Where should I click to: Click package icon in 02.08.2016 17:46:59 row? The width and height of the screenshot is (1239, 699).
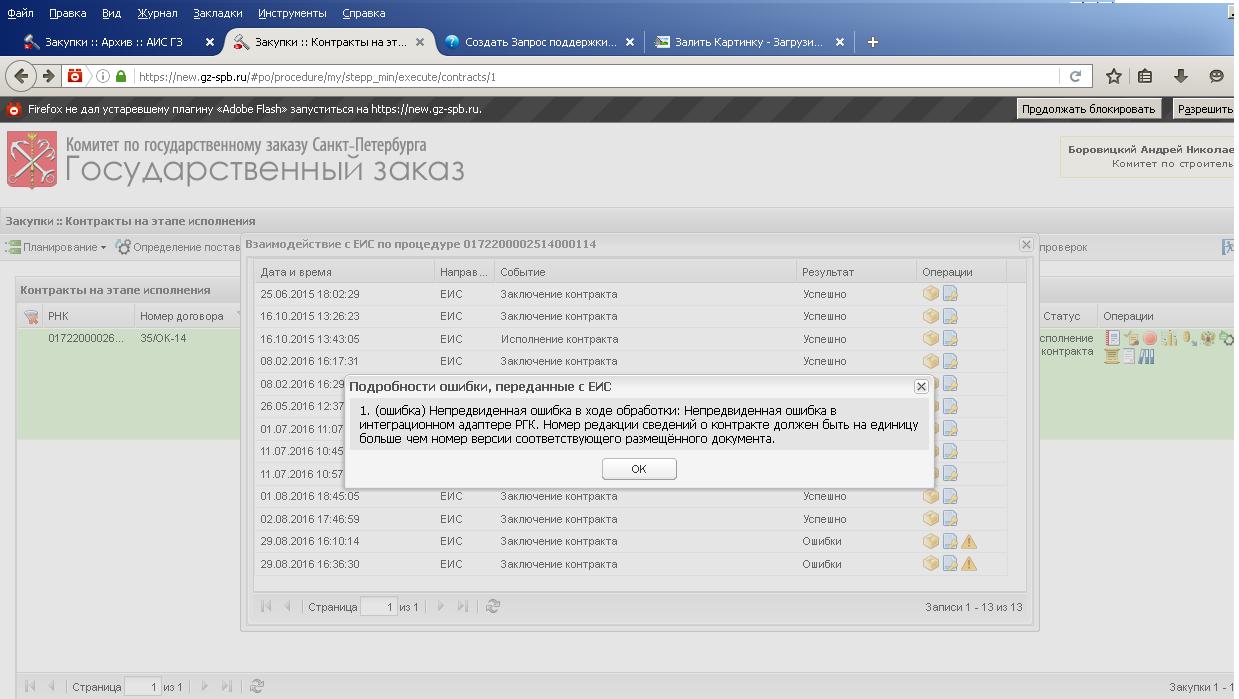tap(930, 519)
